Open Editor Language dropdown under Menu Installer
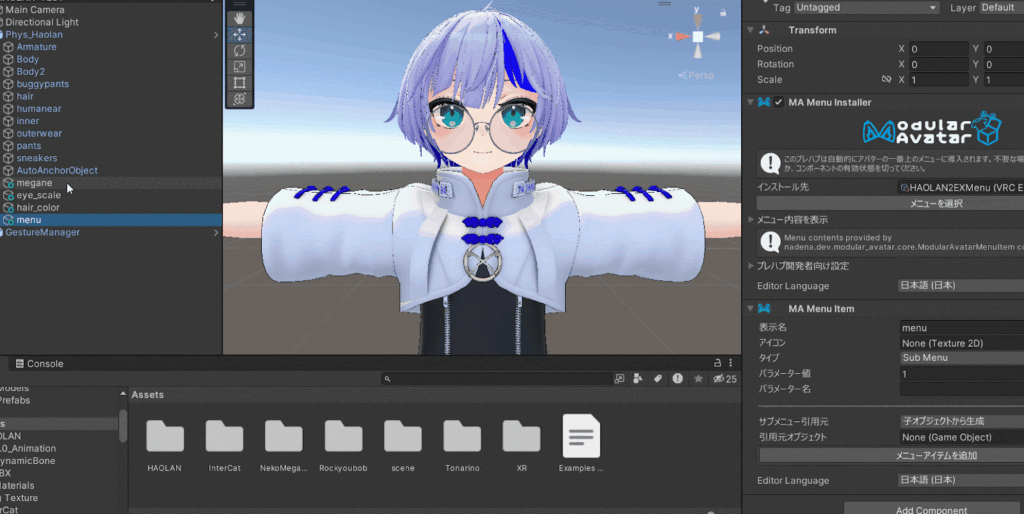The height and width of the screenshot is (514, 1024). pos(961,285)
